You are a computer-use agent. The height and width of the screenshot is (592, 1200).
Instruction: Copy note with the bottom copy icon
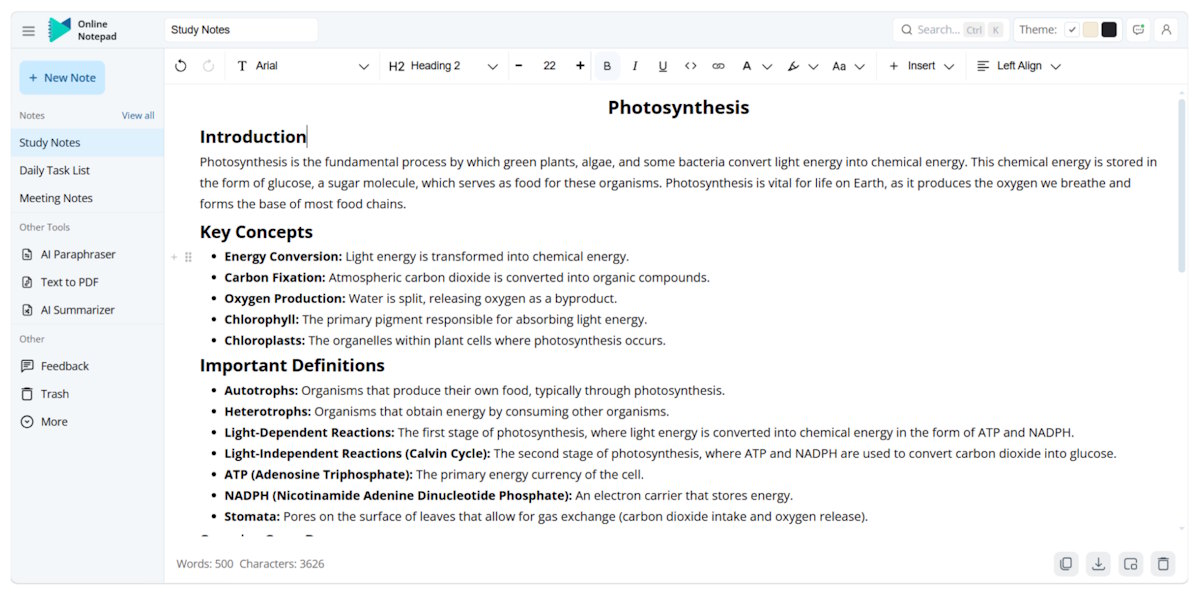pyautogui.click(x=1066, y=564)
